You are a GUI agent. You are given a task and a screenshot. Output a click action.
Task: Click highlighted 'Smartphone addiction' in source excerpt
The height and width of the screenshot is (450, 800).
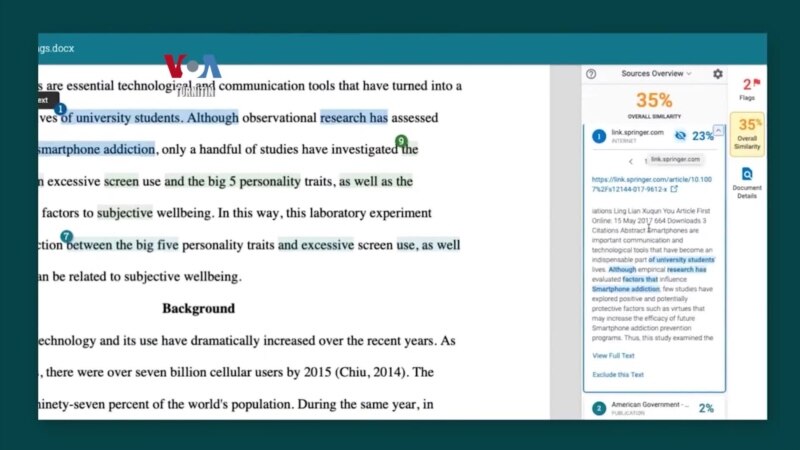(x=626, y=289)
